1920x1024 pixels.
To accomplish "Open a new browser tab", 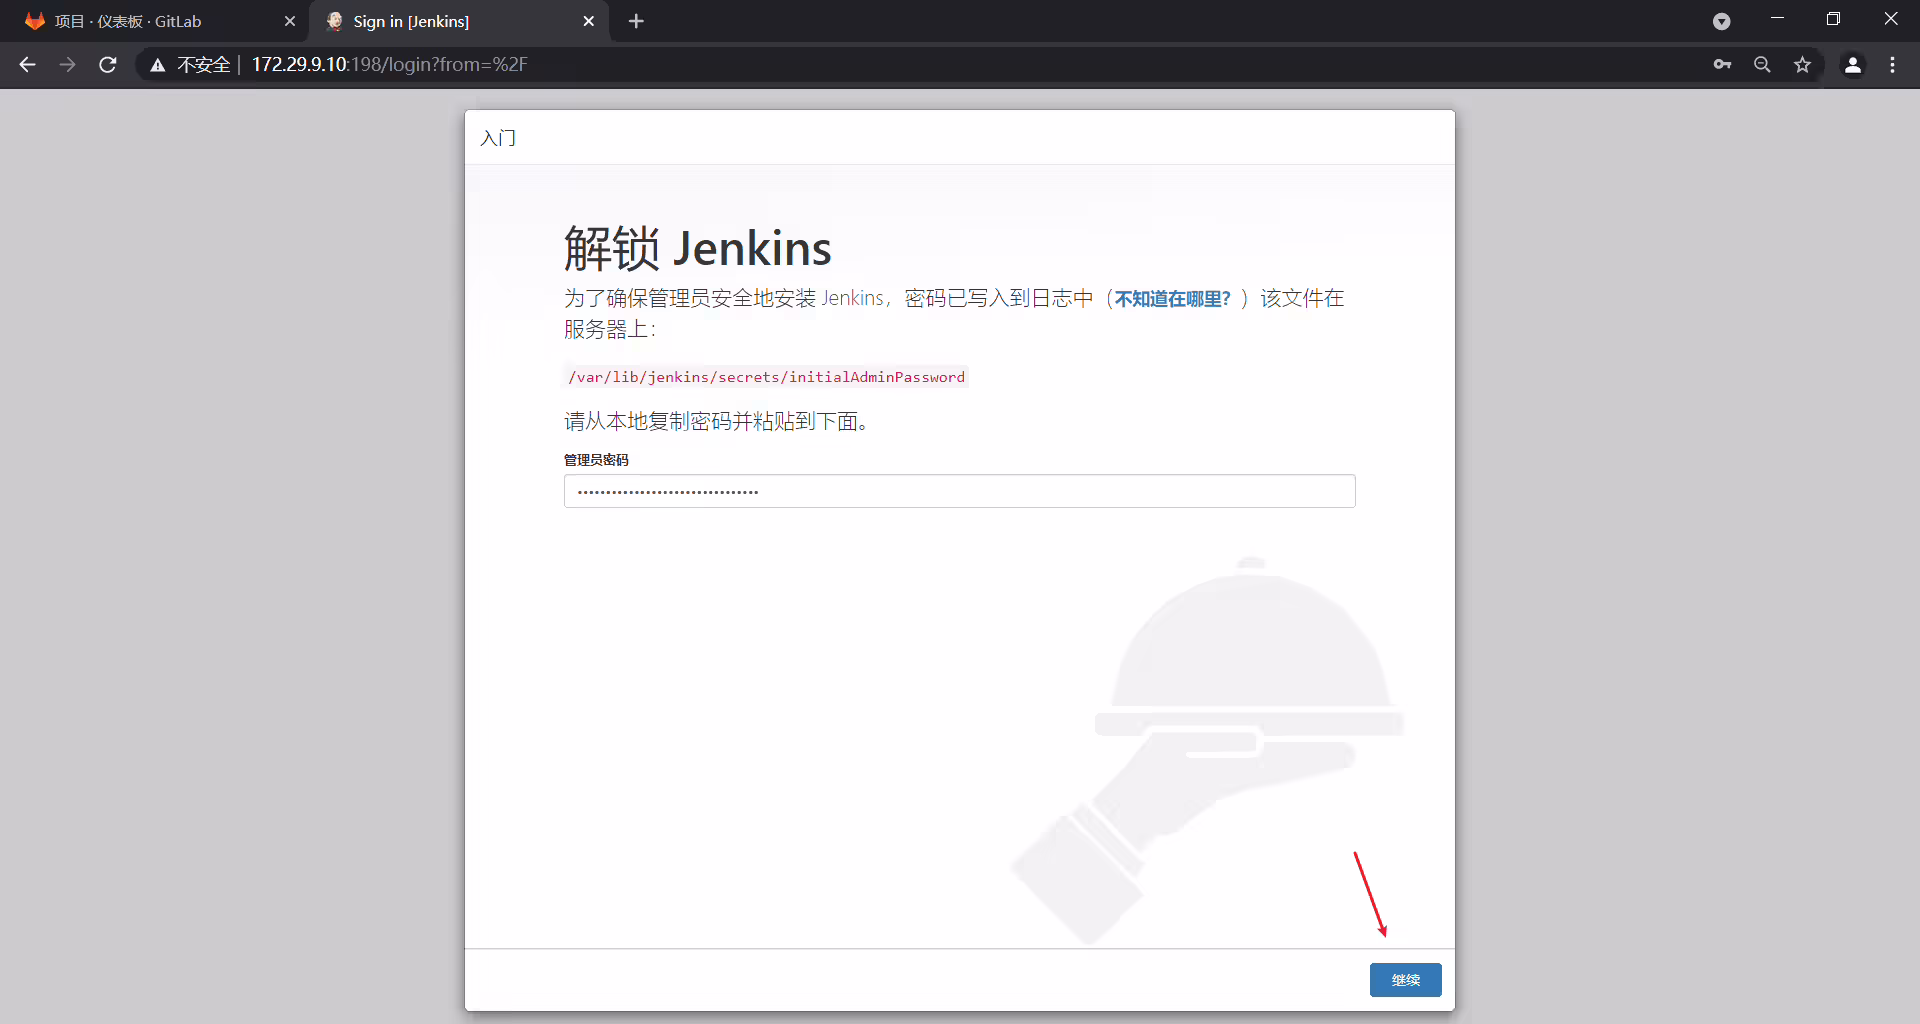I will [x=636, y=21].
